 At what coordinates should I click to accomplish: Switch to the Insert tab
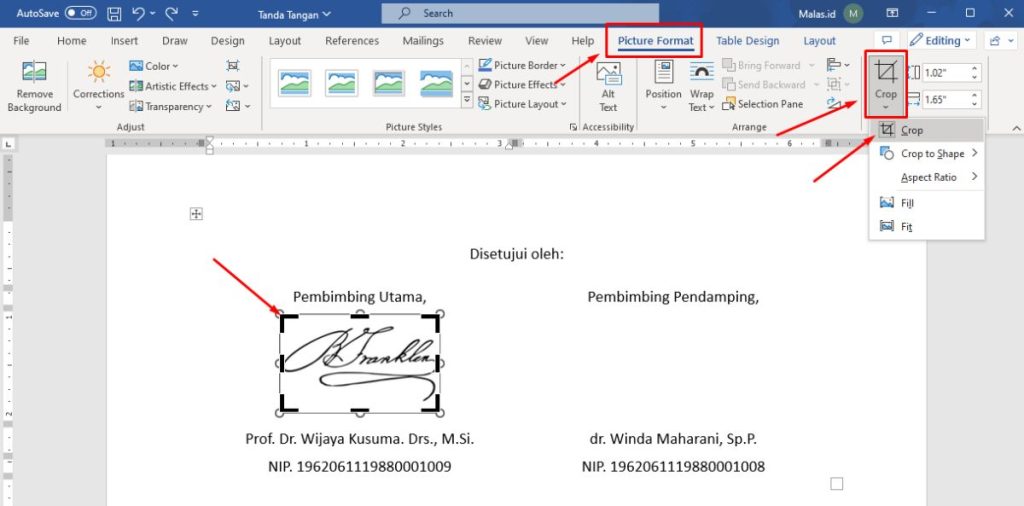[x=124, y=40]
